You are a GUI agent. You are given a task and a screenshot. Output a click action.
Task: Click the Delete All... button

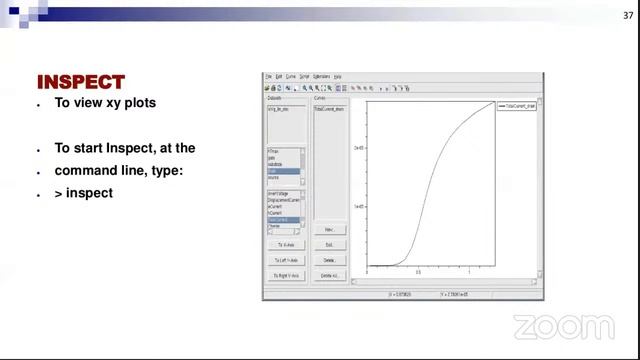[330, 276]
